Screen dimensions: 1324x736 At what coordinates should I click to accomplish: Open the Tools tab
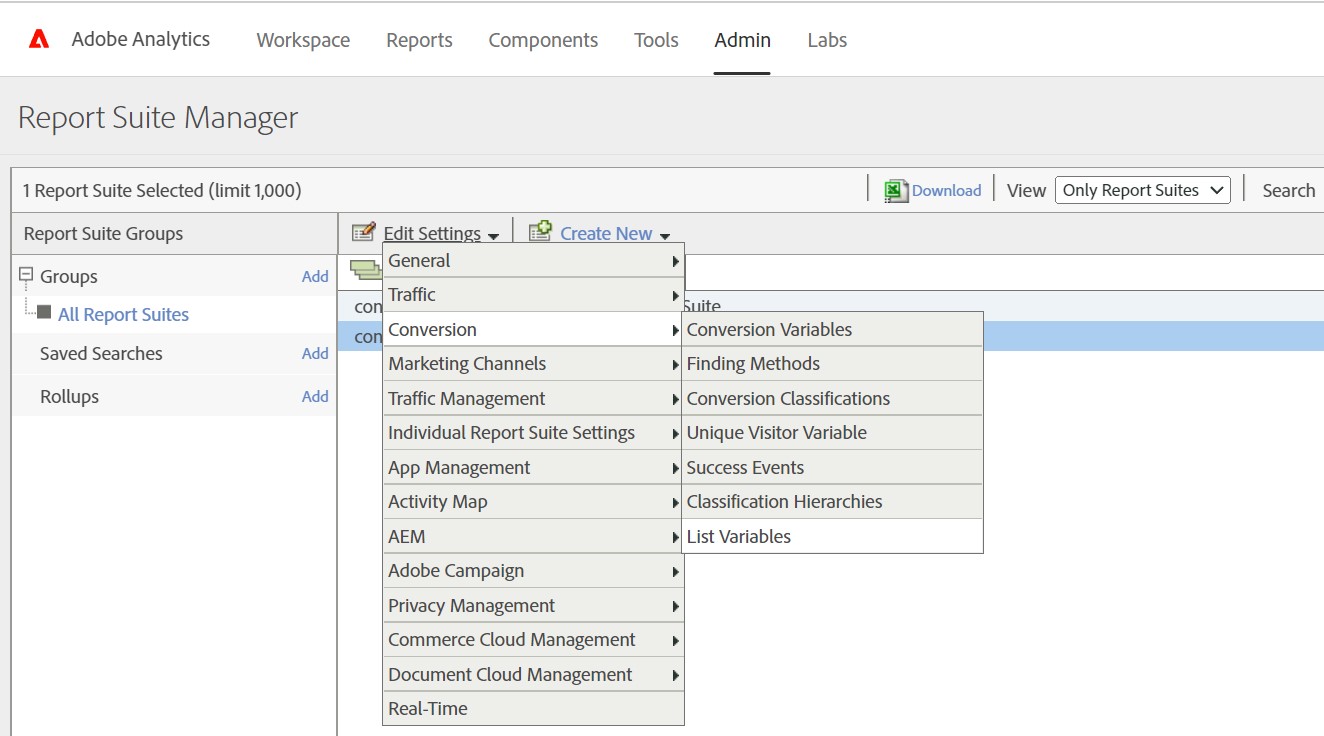656,40
